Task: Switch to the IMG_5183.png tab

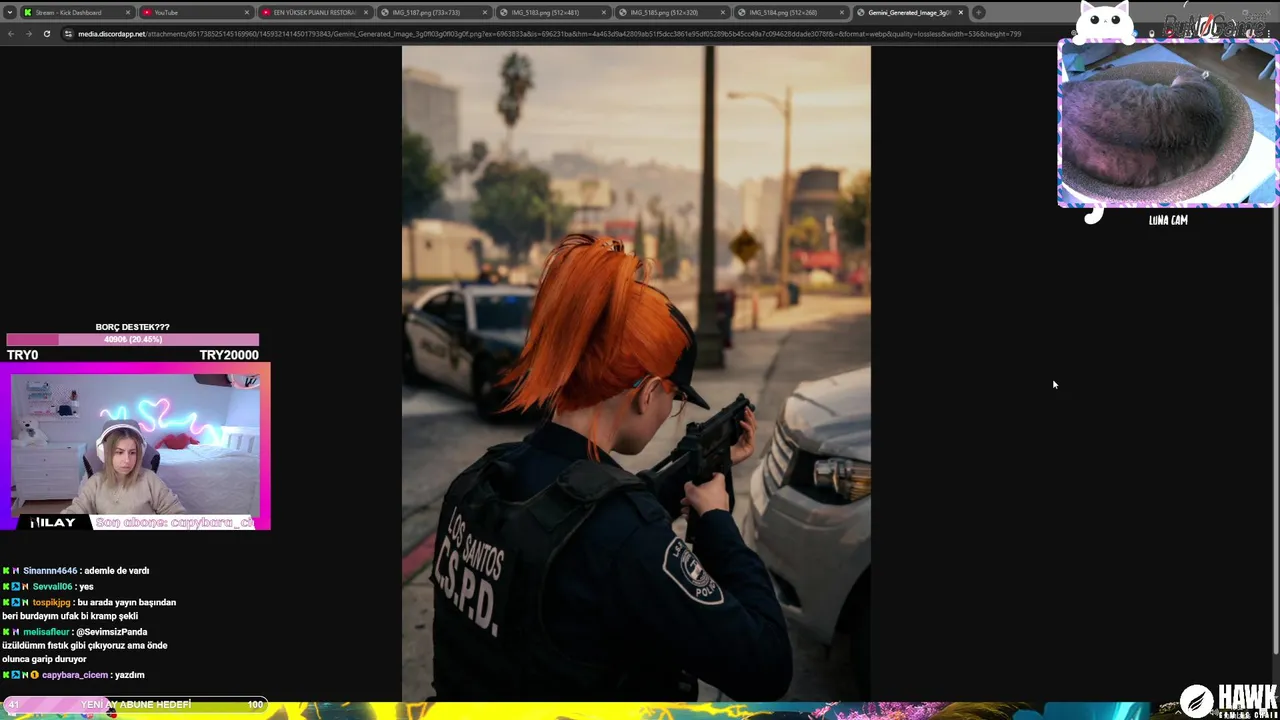Action: [x=552, y=13]
